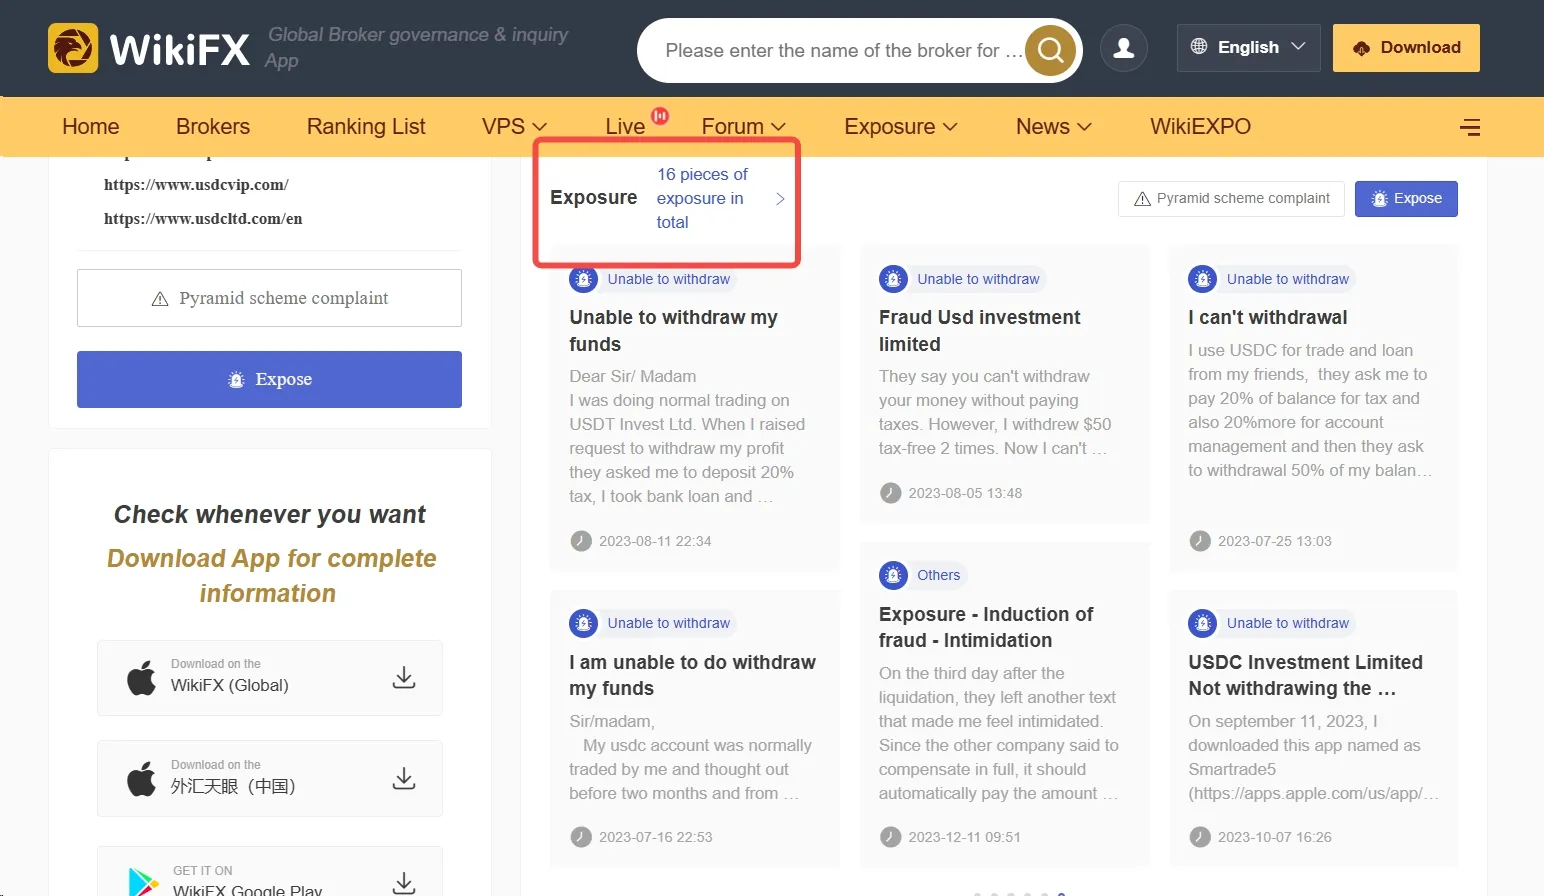Go to the Home tab
Viewport: 1544px width, 896px height.
click(91, 127)
